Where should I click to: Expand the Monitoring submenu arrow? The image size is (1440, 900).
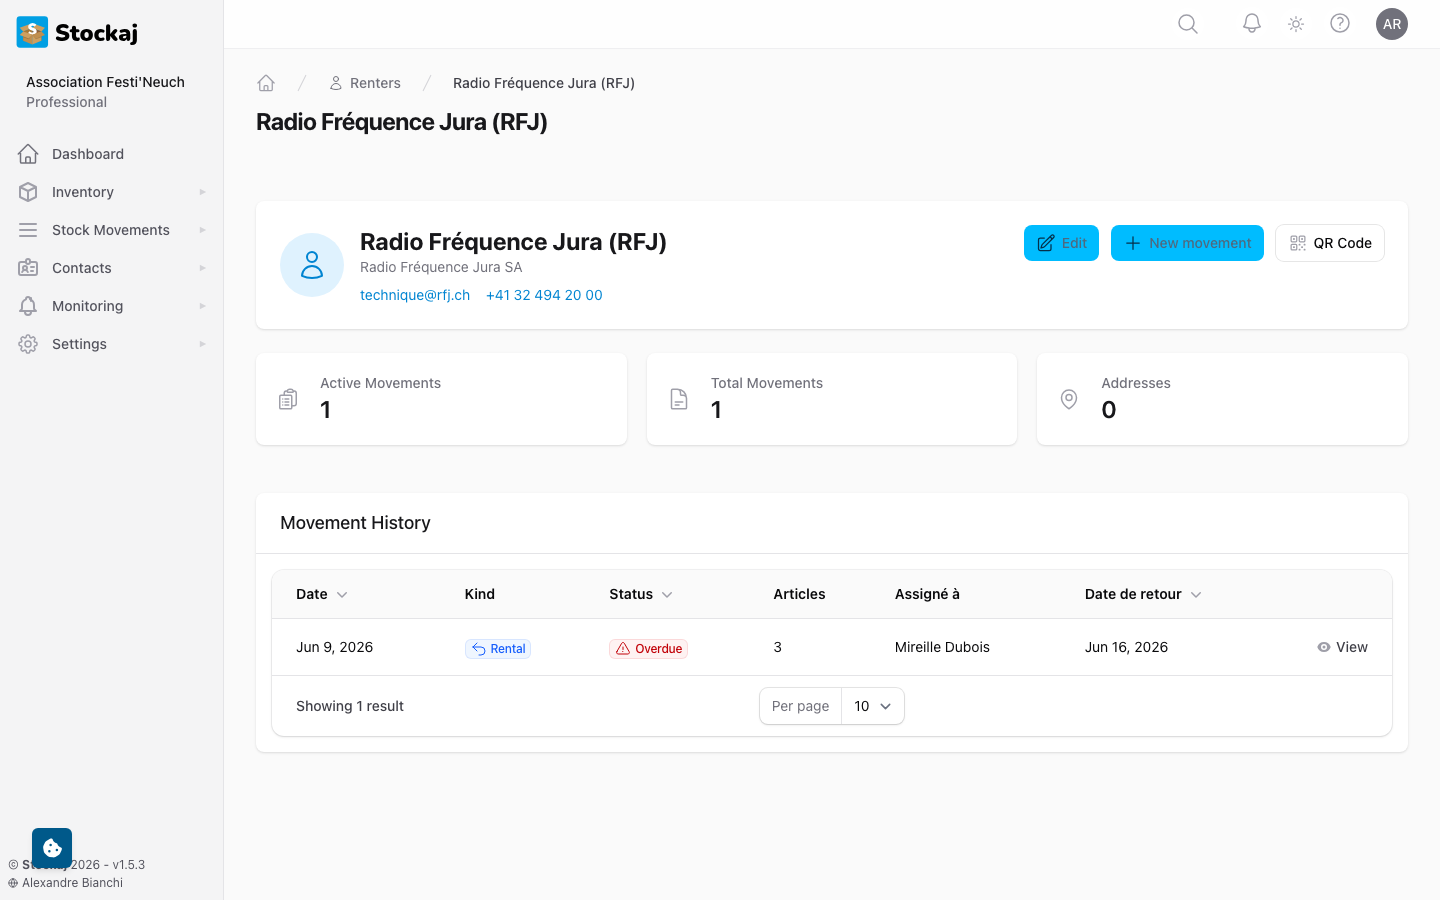tap(202, 306)
